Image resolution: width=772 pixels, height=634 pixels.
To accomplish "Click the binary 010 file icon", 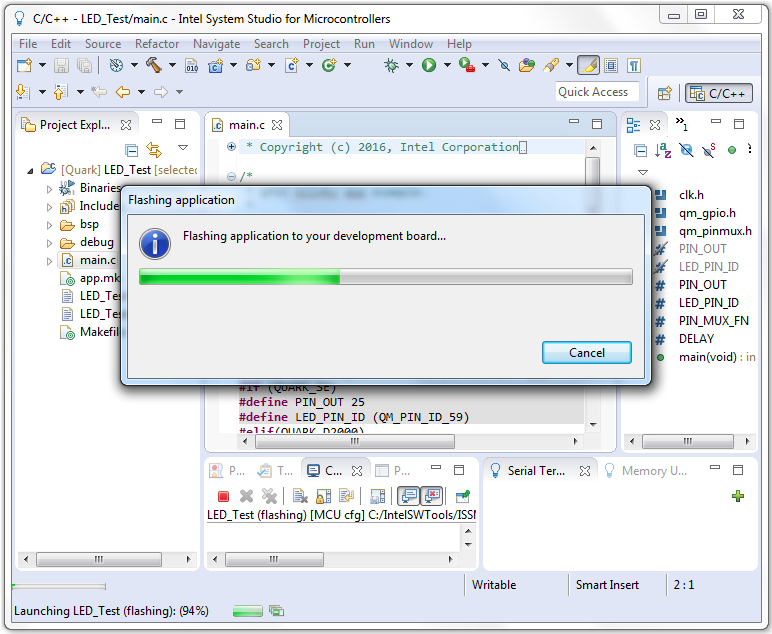I will [192, 65].
